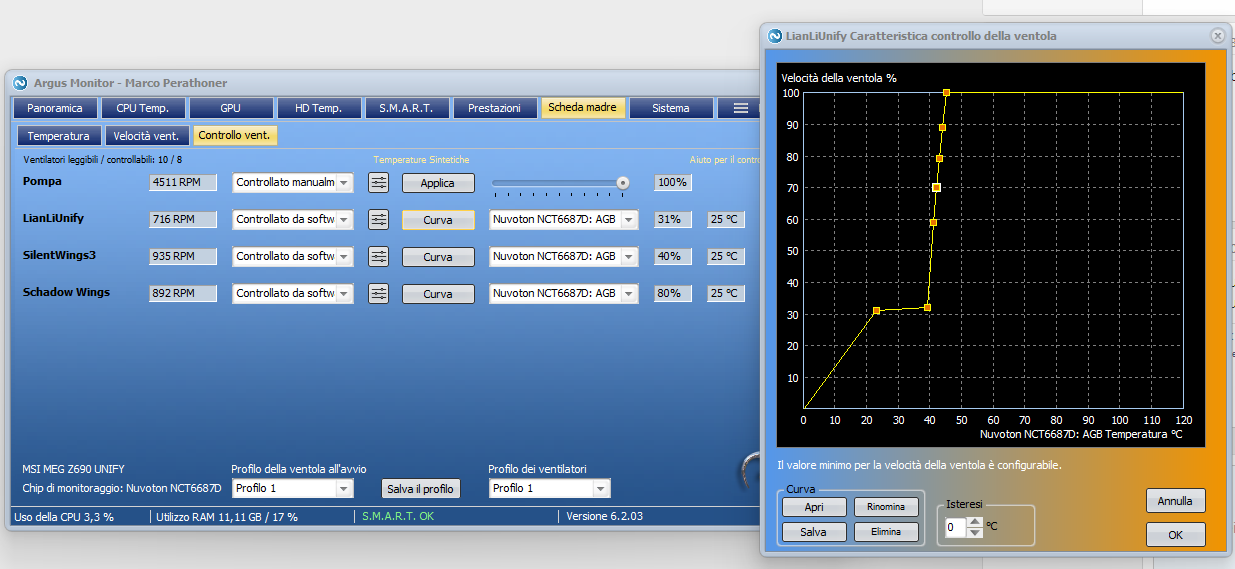Click Schadow Wings 892 RPM reading
Viewport: 1235px width, 569px height.
(x=183, y=294)
